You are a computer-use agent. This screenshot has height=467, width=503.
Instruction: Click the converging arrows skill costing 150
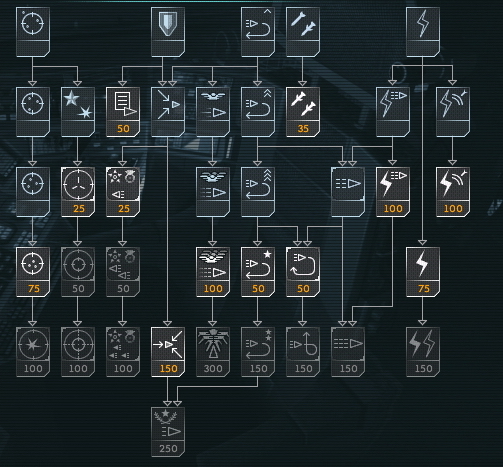pos(168,352)
